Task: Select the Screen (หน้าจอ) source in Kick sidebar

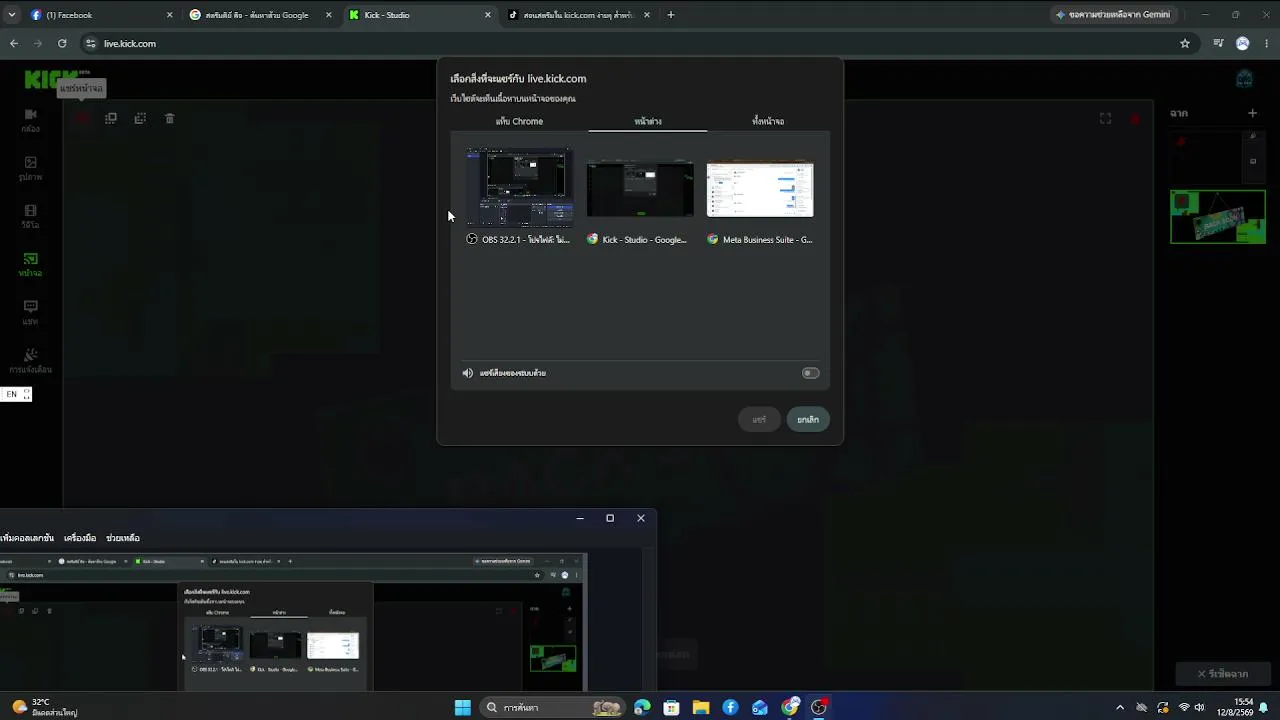Action: [x=30, y=264]
